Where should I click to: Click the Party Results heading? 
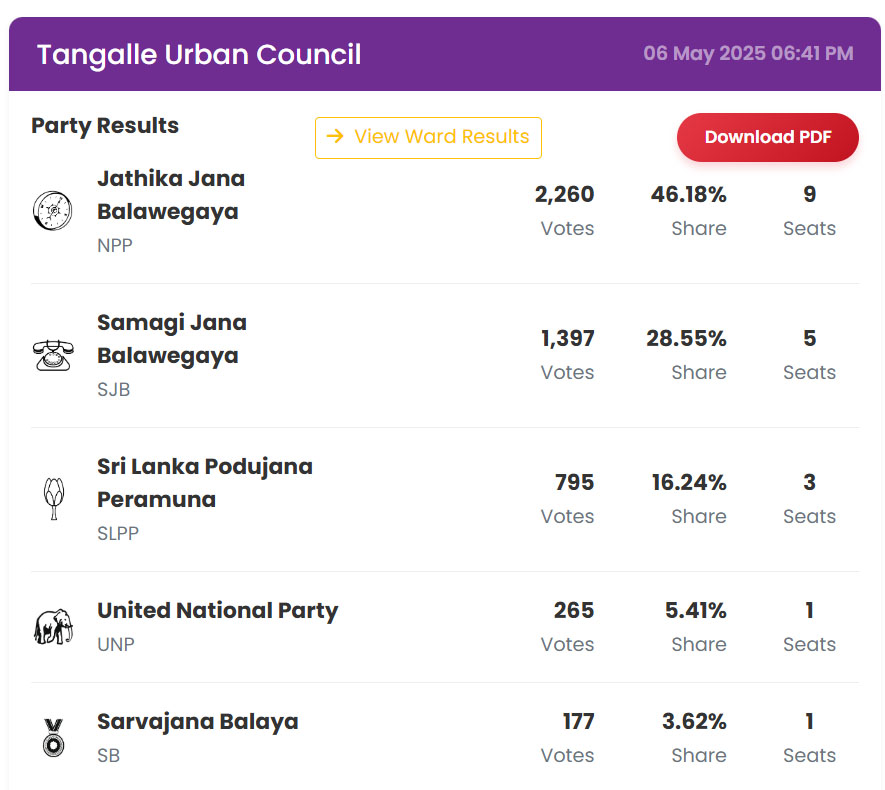(x=105, y=126)
